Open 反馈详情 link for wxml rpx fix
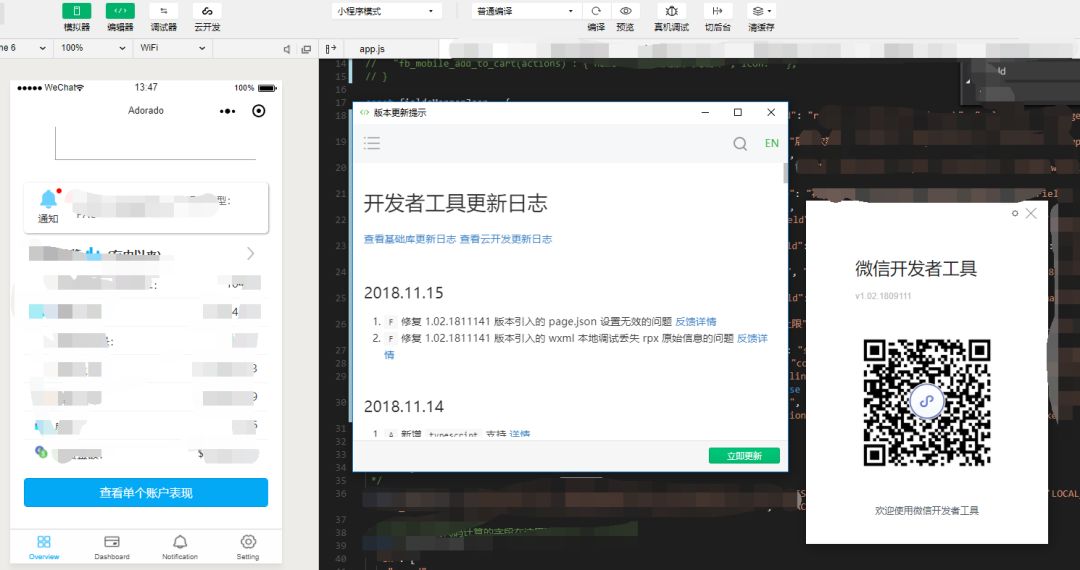 pos(752,339)
